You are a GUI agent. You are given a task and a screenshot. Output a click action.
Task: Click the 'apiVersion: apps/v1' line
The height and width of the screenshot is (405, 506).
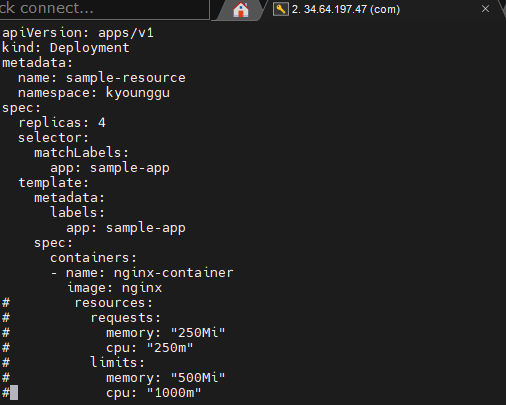pyautogui.click(x=78, y=33)
